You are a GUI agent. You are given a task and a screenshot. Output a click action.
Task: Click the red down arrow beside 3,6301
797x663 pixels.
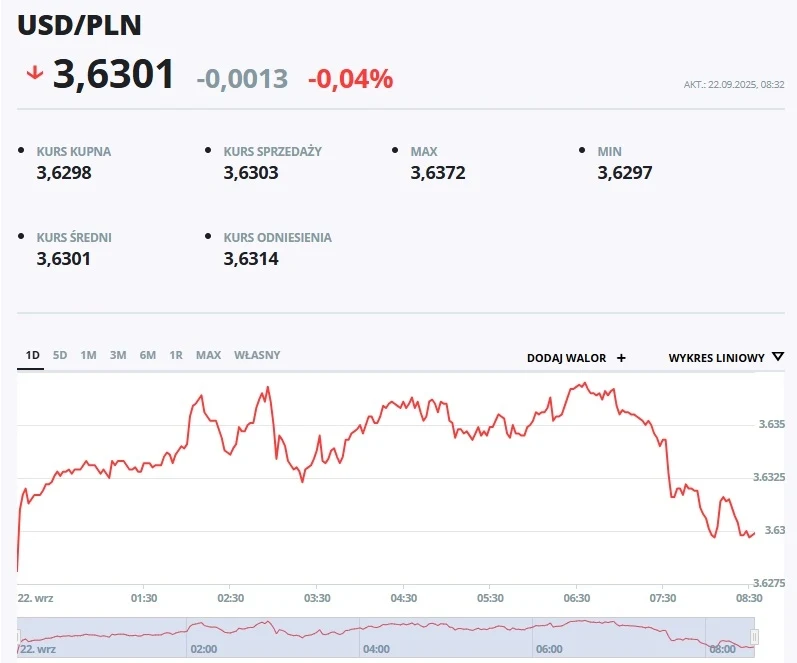pos(35,73)
